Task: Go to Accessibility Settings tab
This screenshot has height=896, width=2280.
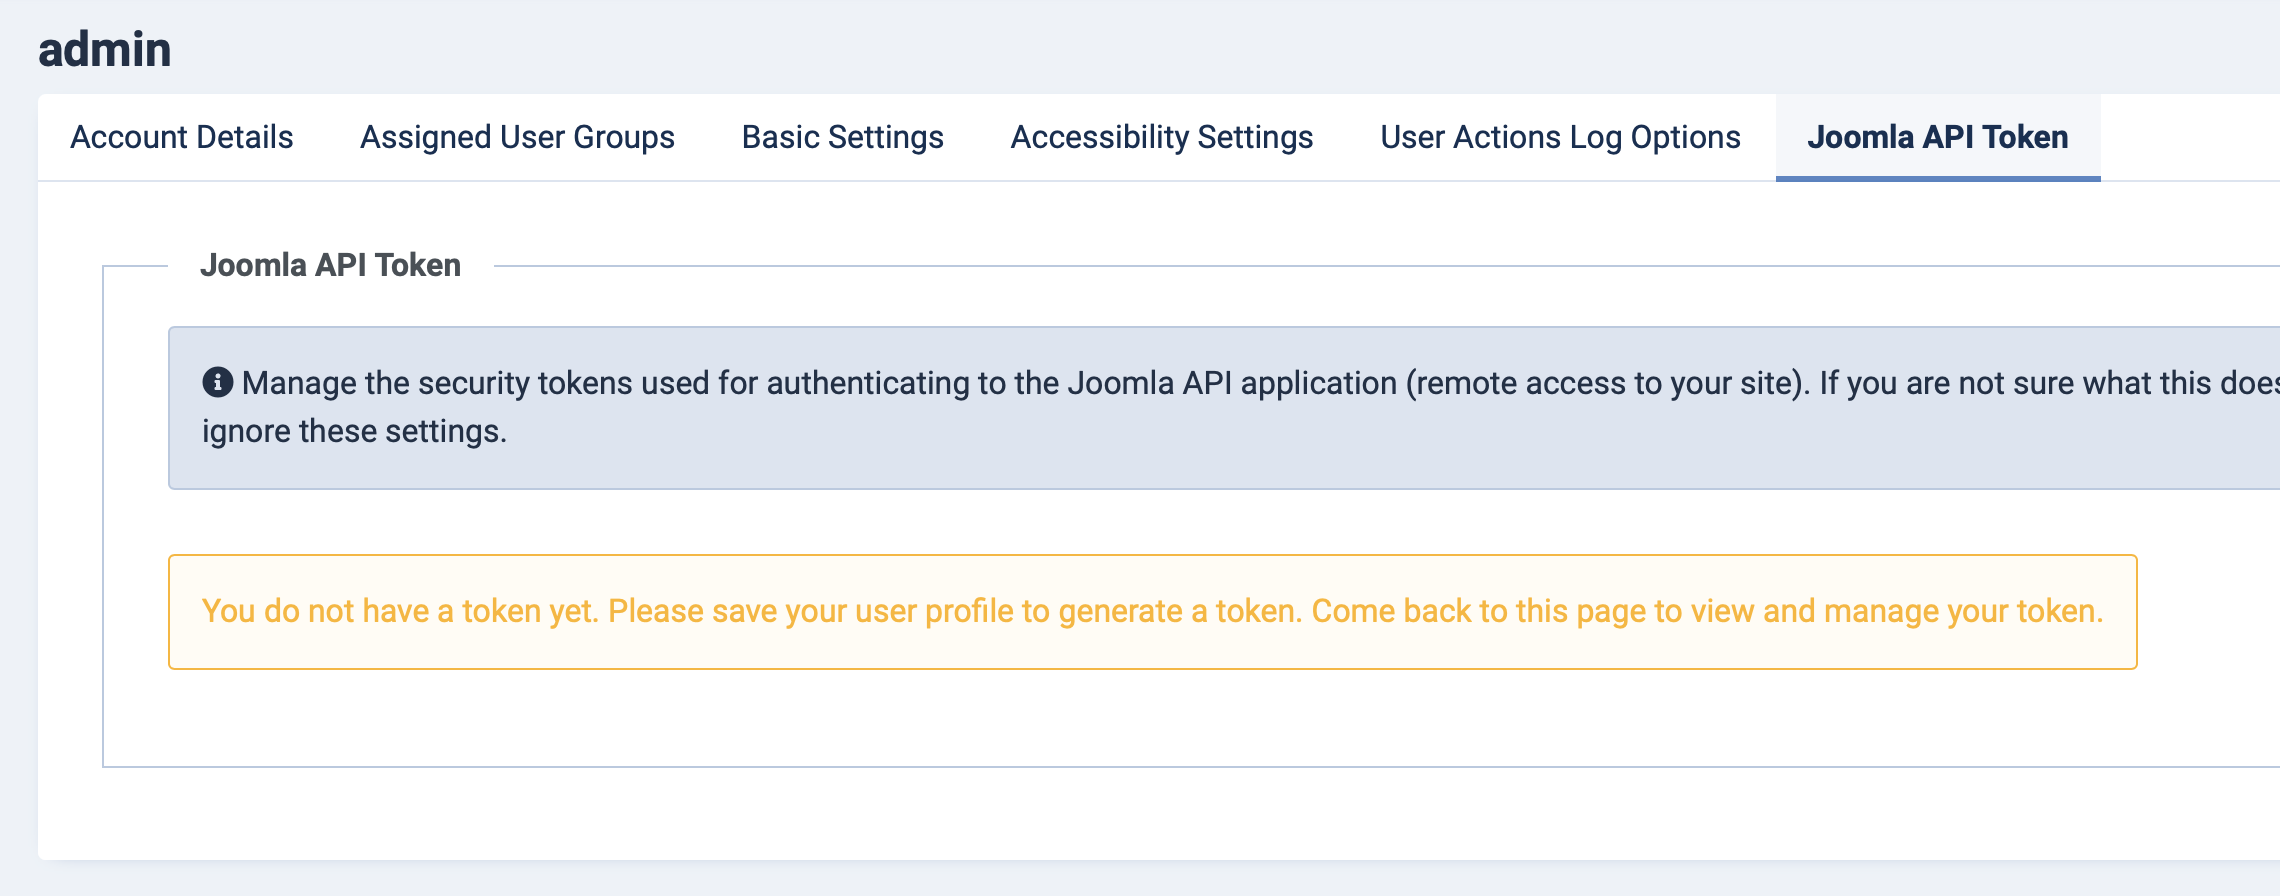Action: [x=1161, y=137]
